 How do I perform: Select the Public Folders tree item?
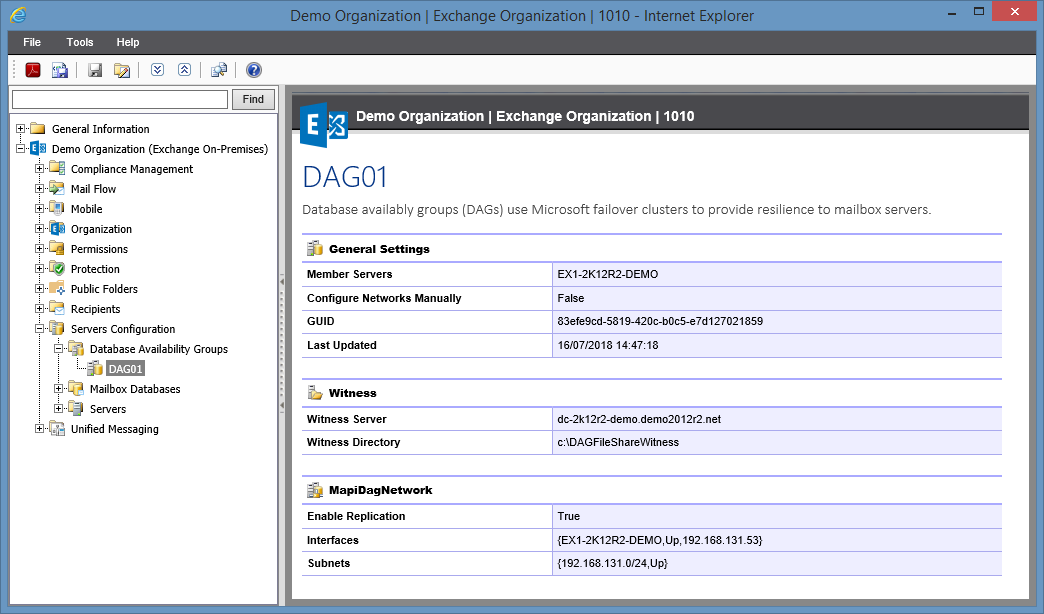[104, 289]
